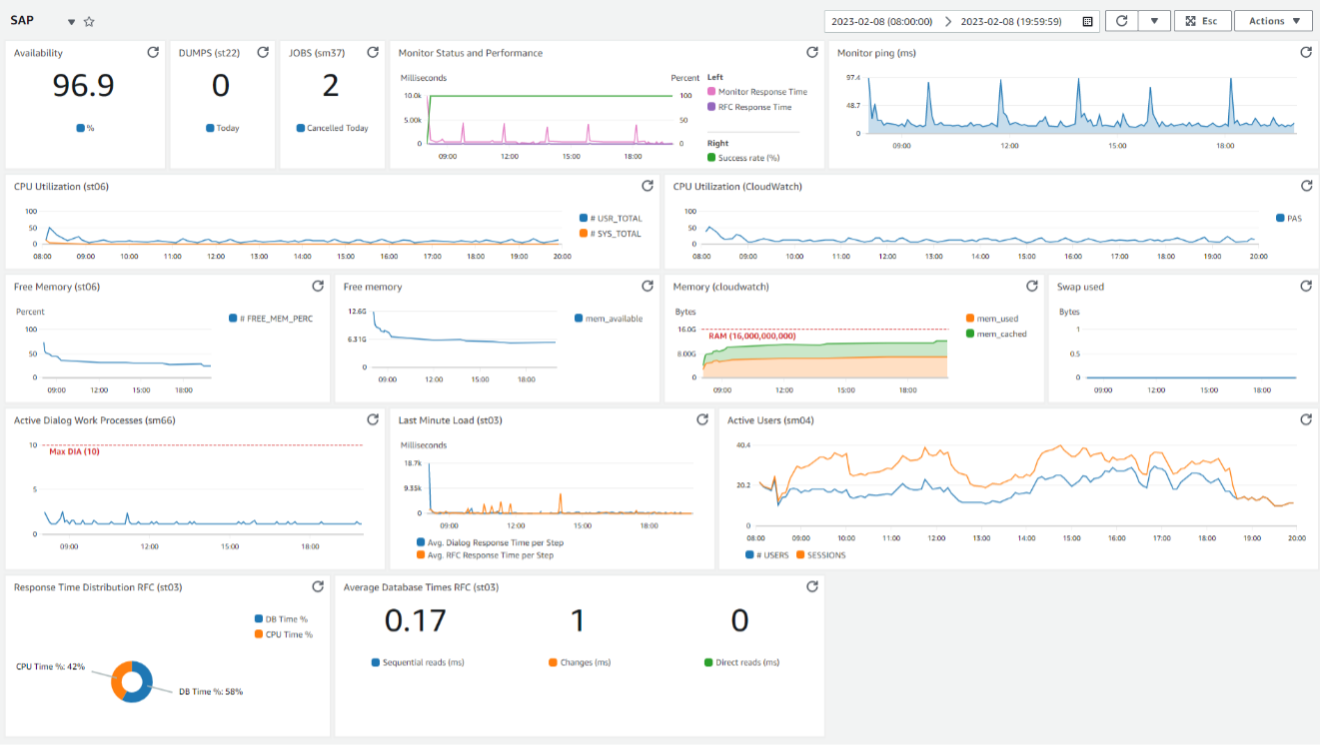This screenshot has width=1320, height=748.
Task: Refresh Response Time Distribution RFC widget
Action: click(318, 587)
